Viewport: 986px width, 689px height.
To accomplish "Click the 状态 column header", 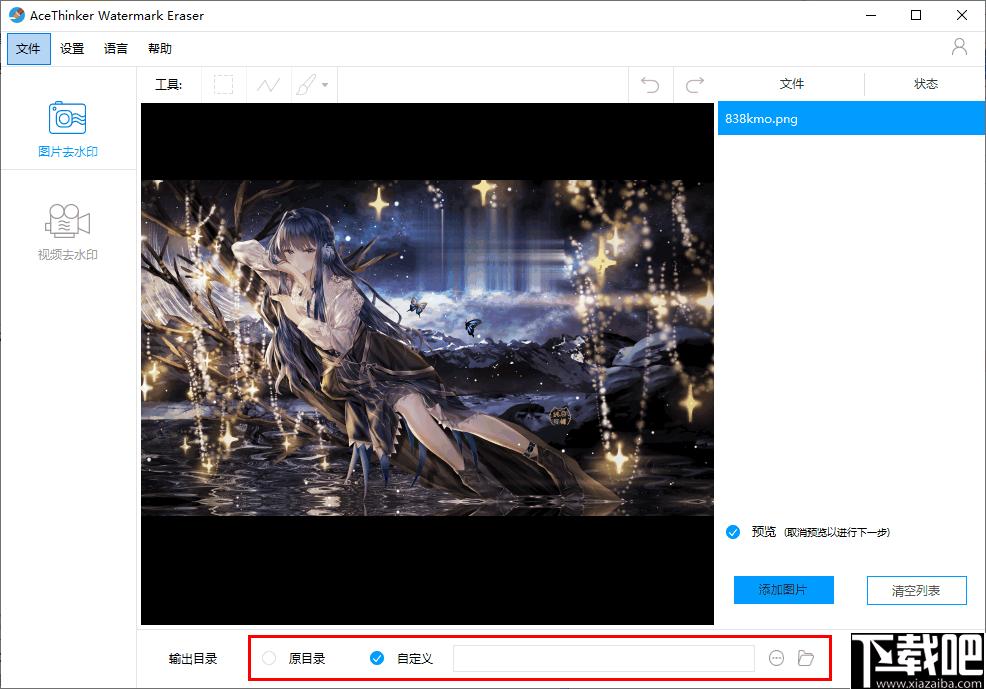I will click(x=925, y=84).
